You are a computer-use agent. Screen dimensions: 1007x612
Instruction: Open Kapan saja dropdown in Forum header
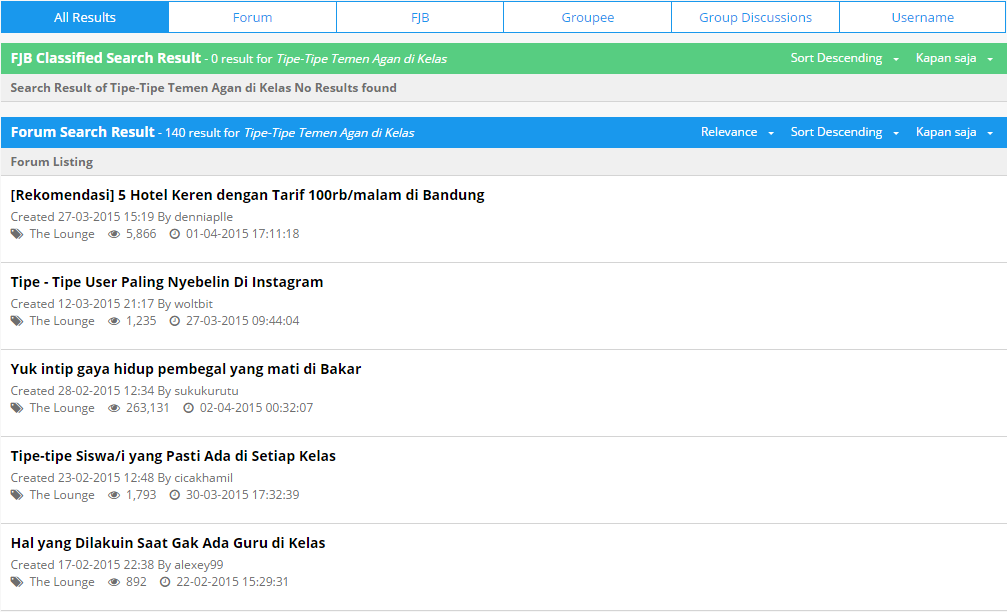pyautogui.click(x=954, y=132)
